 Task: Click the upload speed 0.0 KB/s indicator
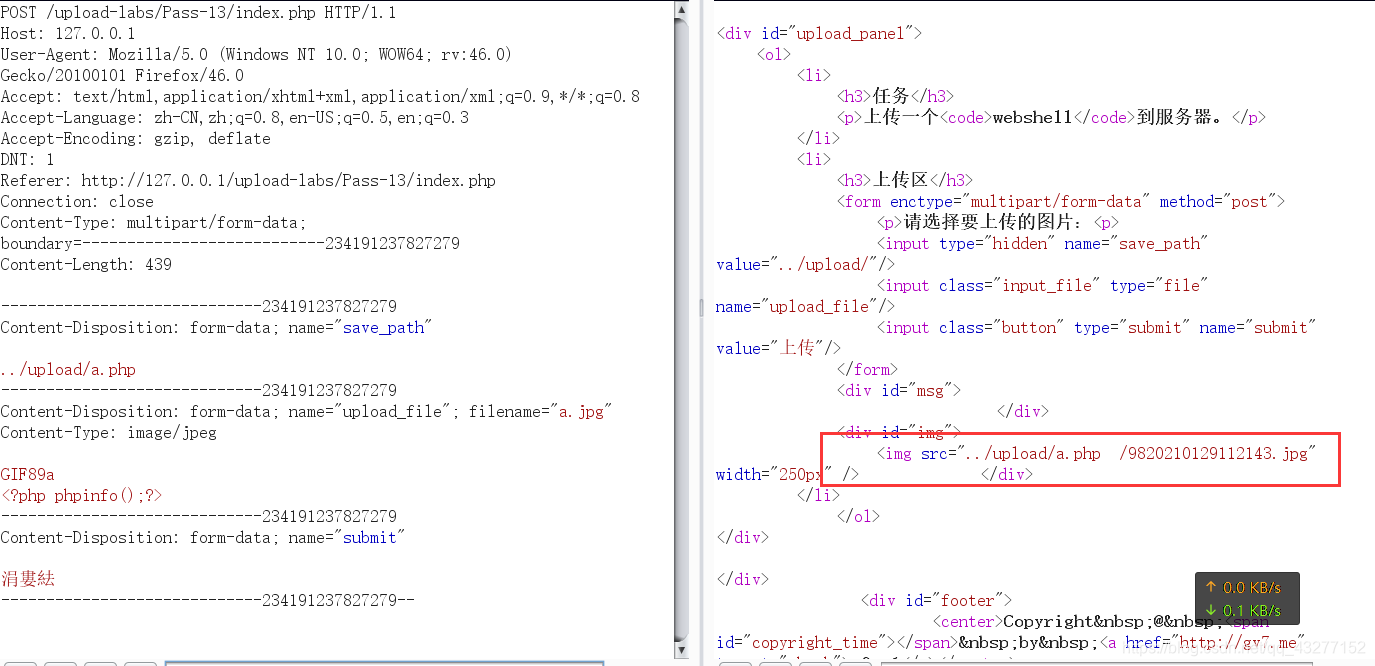(1242, 588)
